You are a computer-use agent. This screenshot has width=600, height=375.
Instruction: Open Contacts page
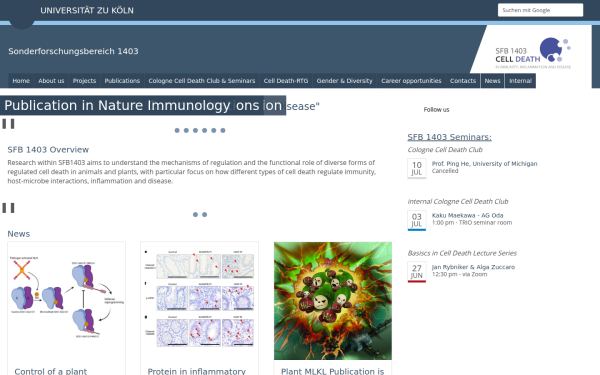coord(463,81)
